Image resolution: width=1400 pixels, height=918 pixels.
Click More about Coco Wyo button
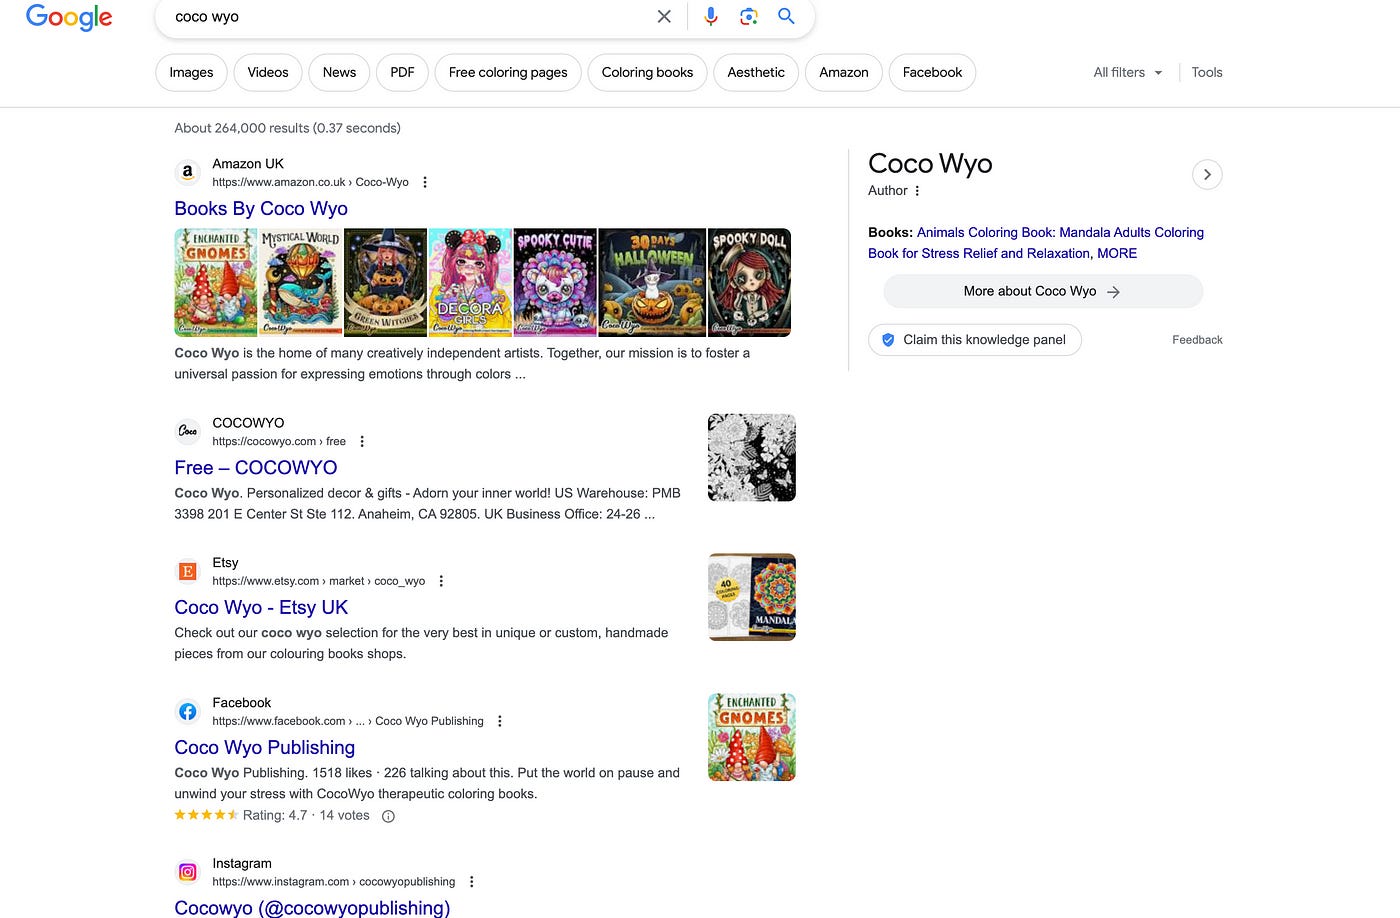[x=1043, y=291]
